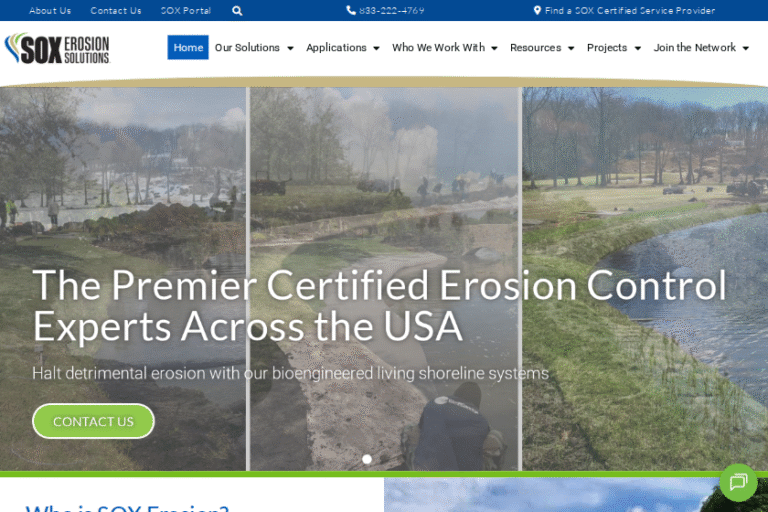This screenshot has height=512, width=768.
Task: Click the search magnifier icon
Action: tap(237, 11)
